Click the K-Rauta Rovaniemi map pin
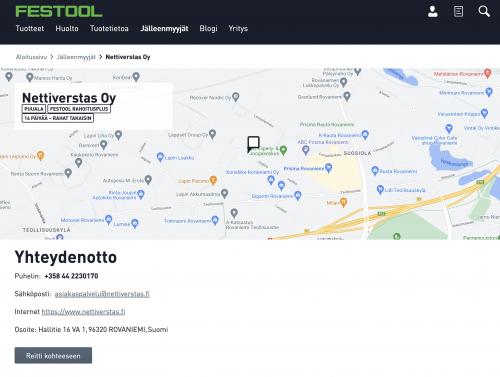This screenshot has height=377, width=500. click(x=365, y=134)
